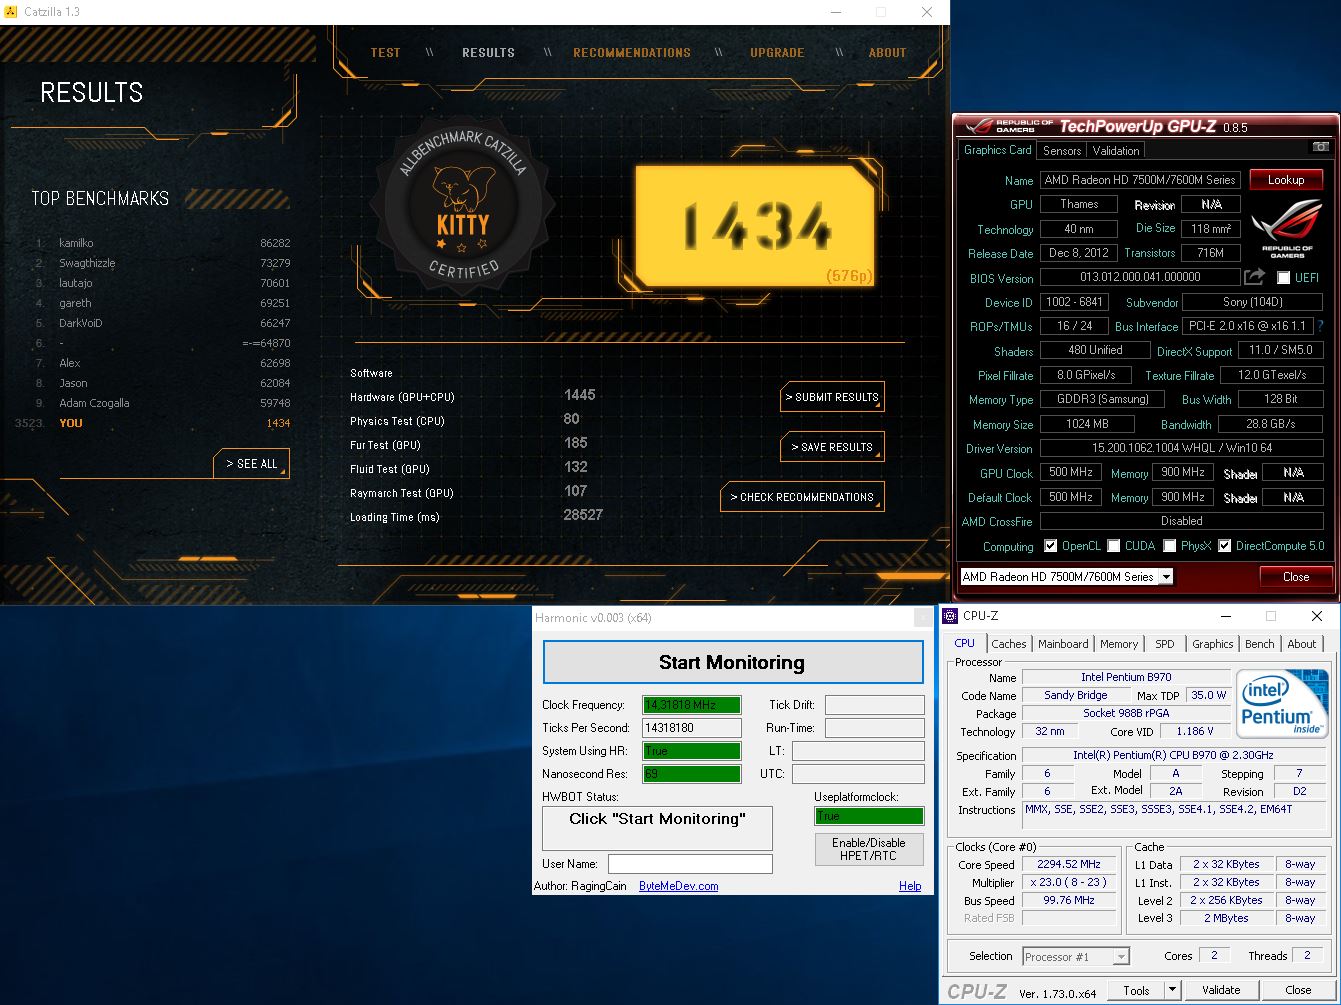The width and height of the screenshot is (1341, 1005).
Task: Click the Lookup button in GPU-Z
Action: pos(1286,180)
